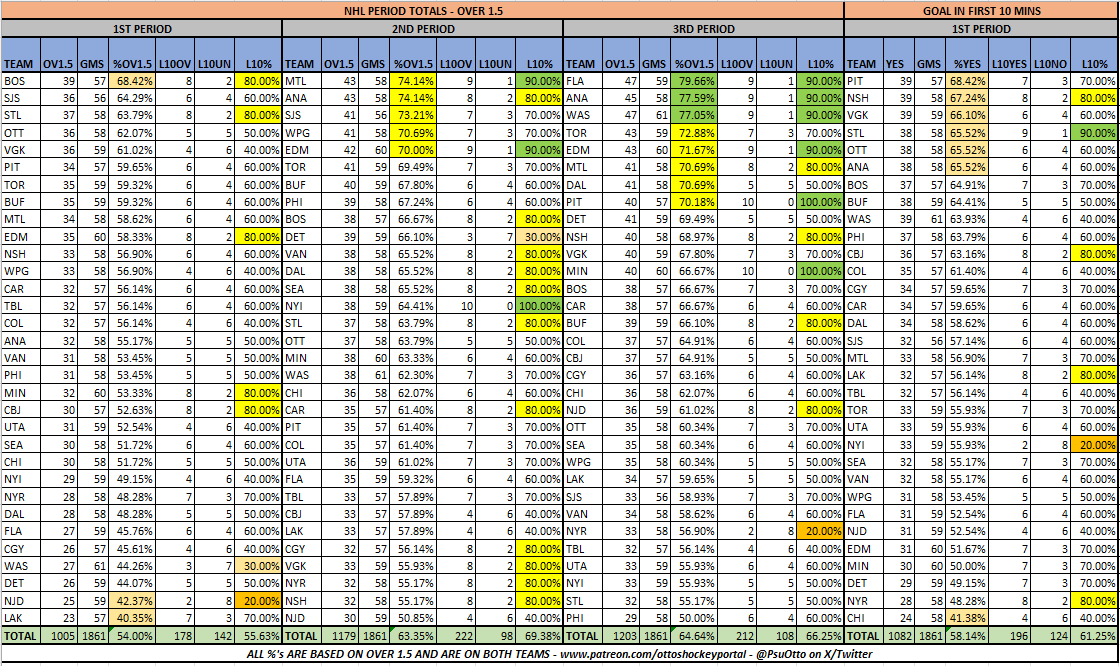Image resolution: width=1120 pixels, height=666 pixels.
Task: Click EDM's 70.00% in 2nd Period table
Action: pos(413,150)
